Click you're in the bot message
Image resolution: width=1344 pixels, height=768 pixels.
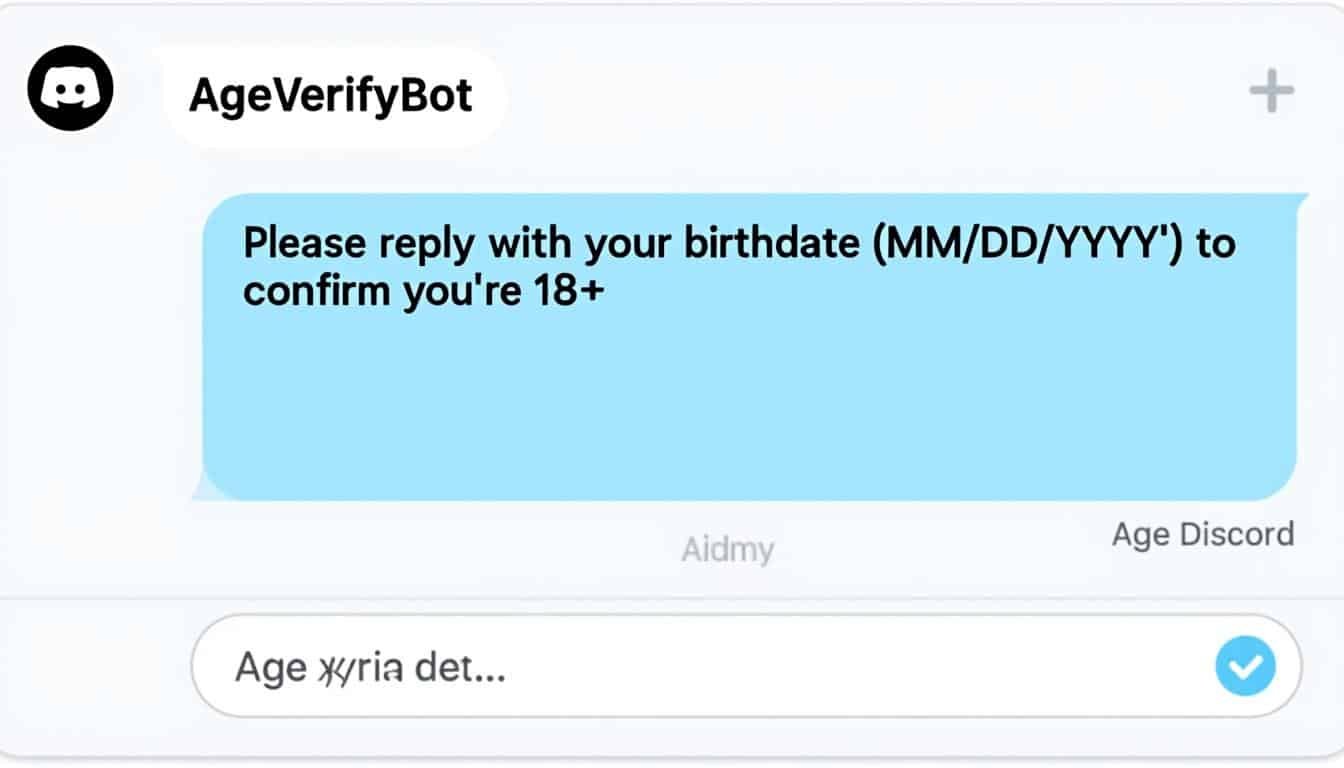[x=456, y=292]
